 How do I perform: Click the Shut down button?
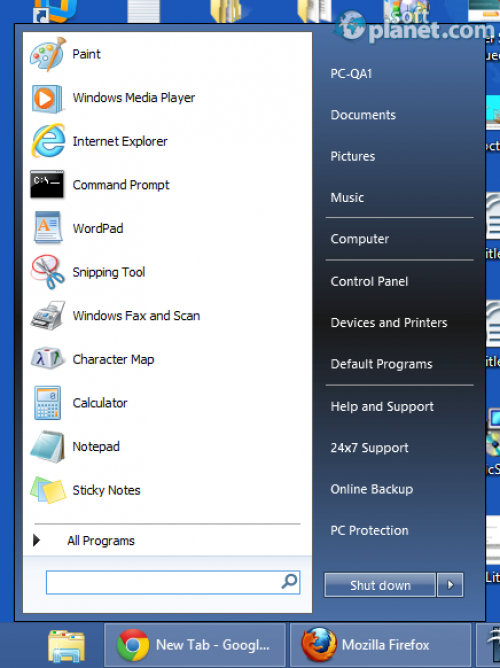(380, 585)
